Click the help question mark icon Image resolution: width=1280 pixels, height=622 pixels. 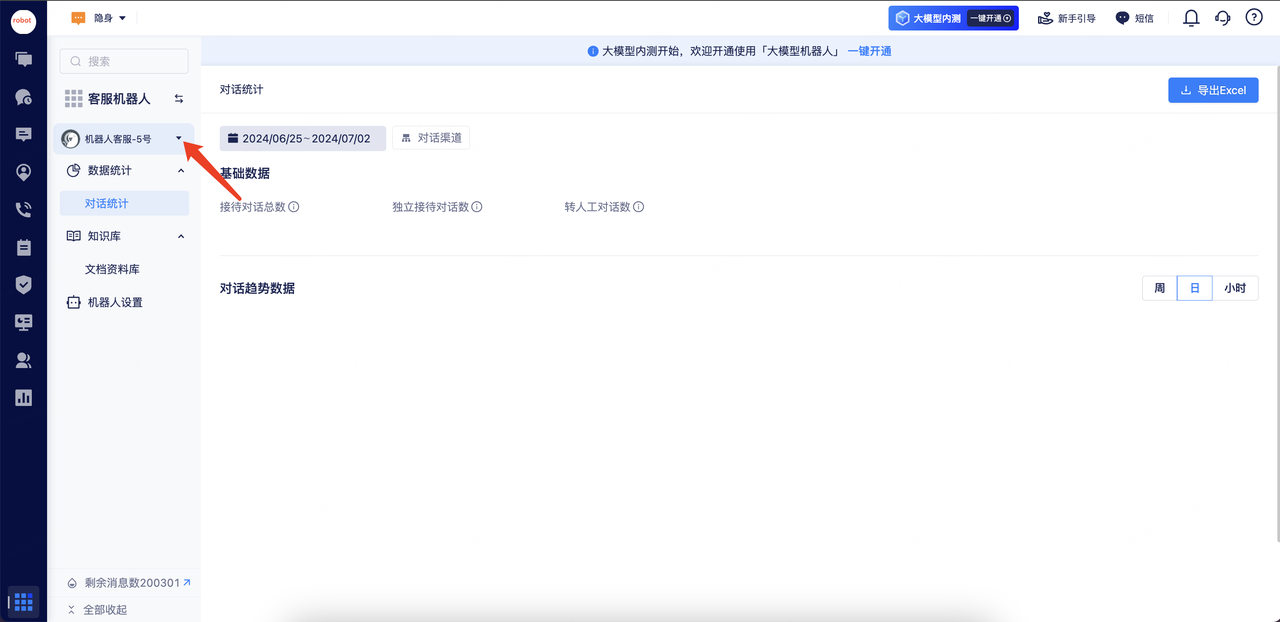tap(1253, 18)
